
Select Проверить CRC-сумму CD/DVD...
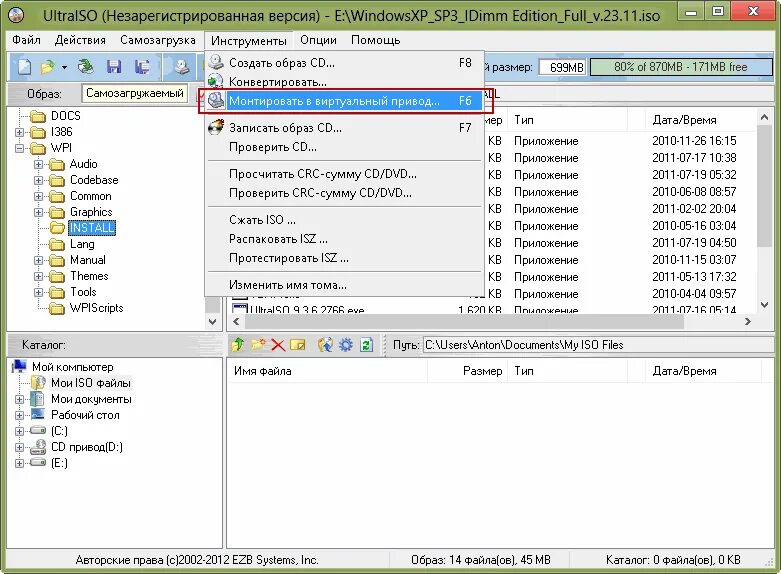344,193
